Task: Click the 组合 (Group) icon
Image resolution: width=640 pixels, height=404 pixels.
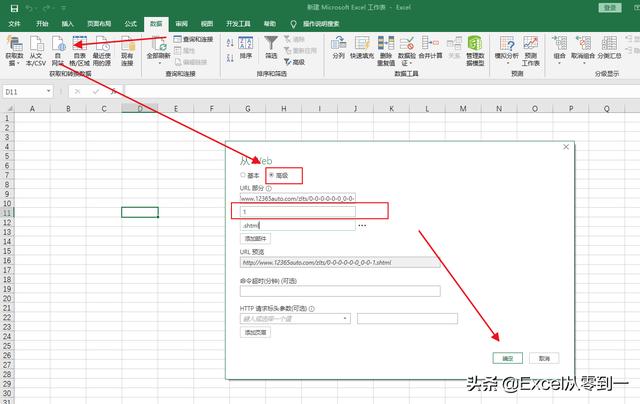Action: 560,43
